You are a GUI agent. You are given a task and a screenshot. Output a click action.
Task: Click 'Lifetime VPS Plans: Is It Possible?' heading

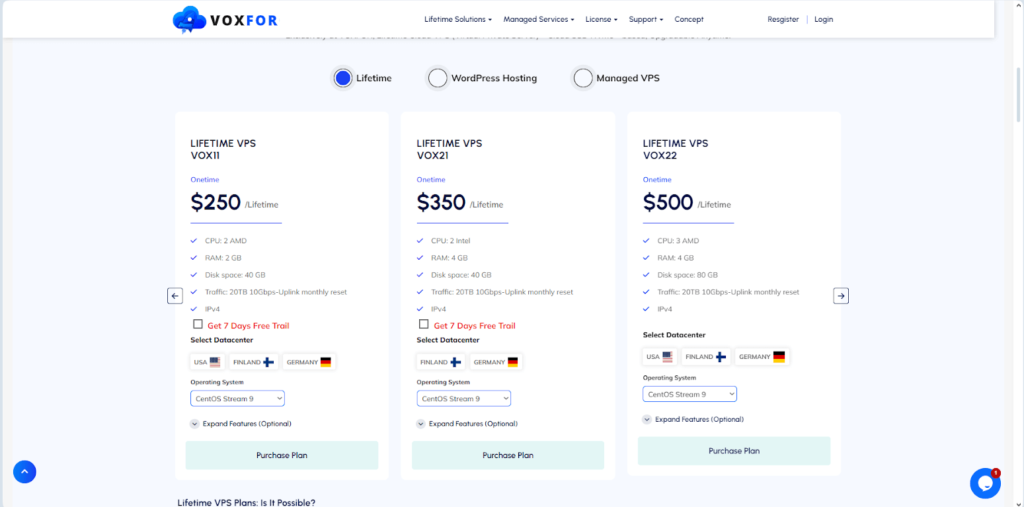tap(246, 502)
